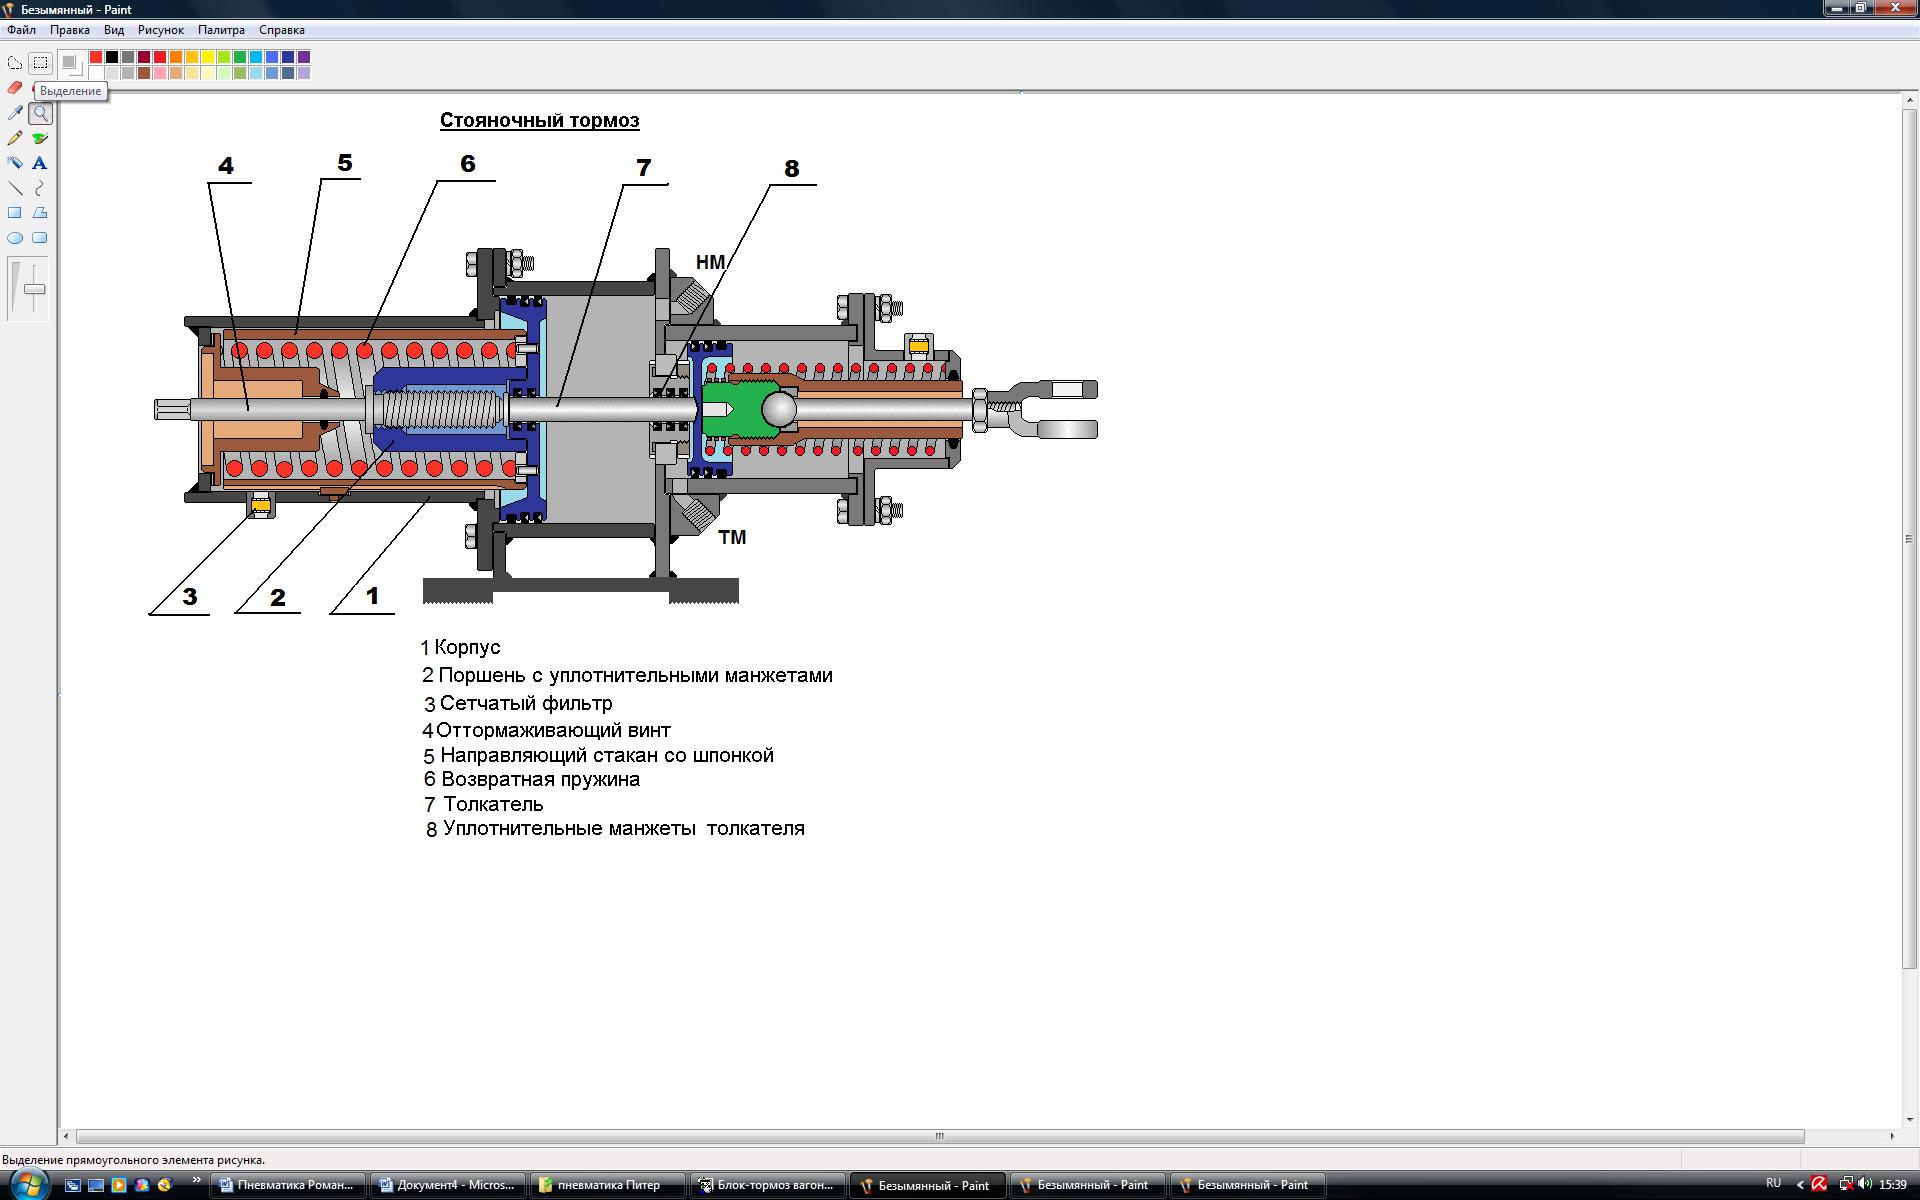This screenshot has height=1200, width=1920.
Task: Pick the Color picker eyedropper tool
Action: point(15,113)
